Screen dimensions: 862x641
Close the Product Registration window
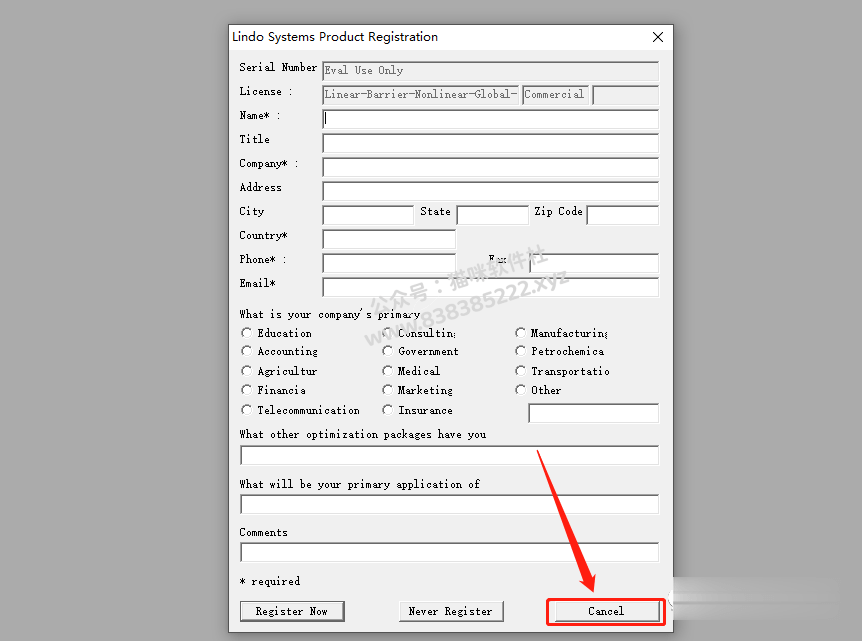[x=657, y=37]
